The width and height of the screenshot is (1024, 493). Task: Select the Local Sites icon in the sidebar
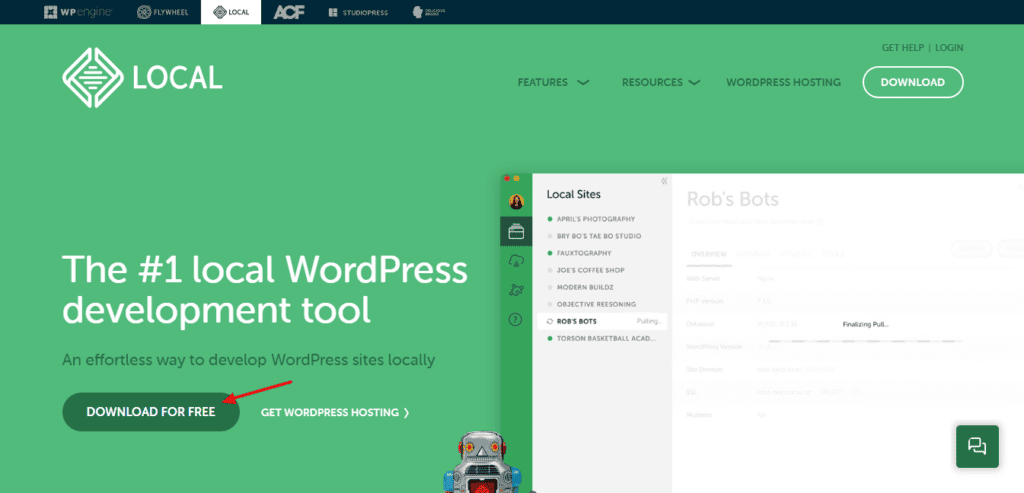click(516, 232)
